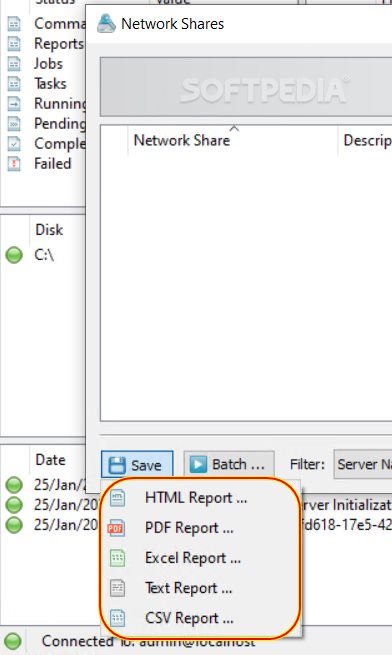392x655 pixels.
Task: Select the Pending status row
Action: pos(43,123)
